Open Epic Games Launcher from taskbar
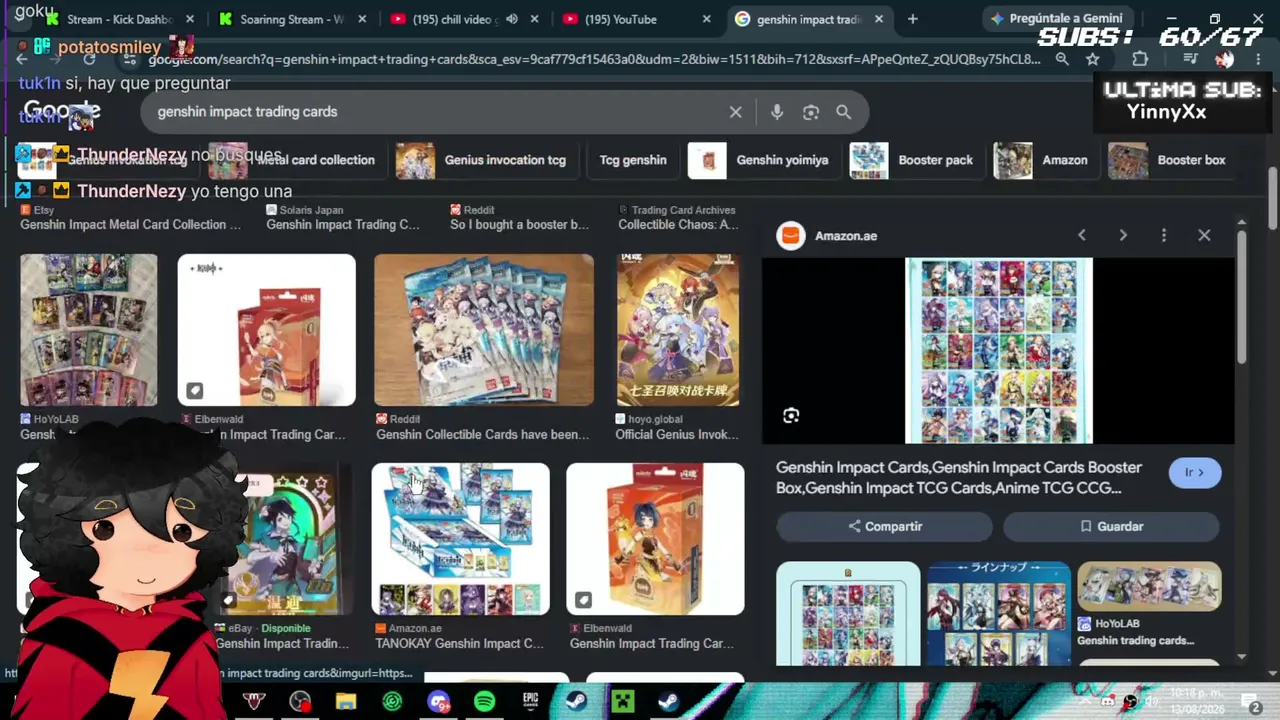The width and height of the screenshot is (1280, 720). point(530,702)
